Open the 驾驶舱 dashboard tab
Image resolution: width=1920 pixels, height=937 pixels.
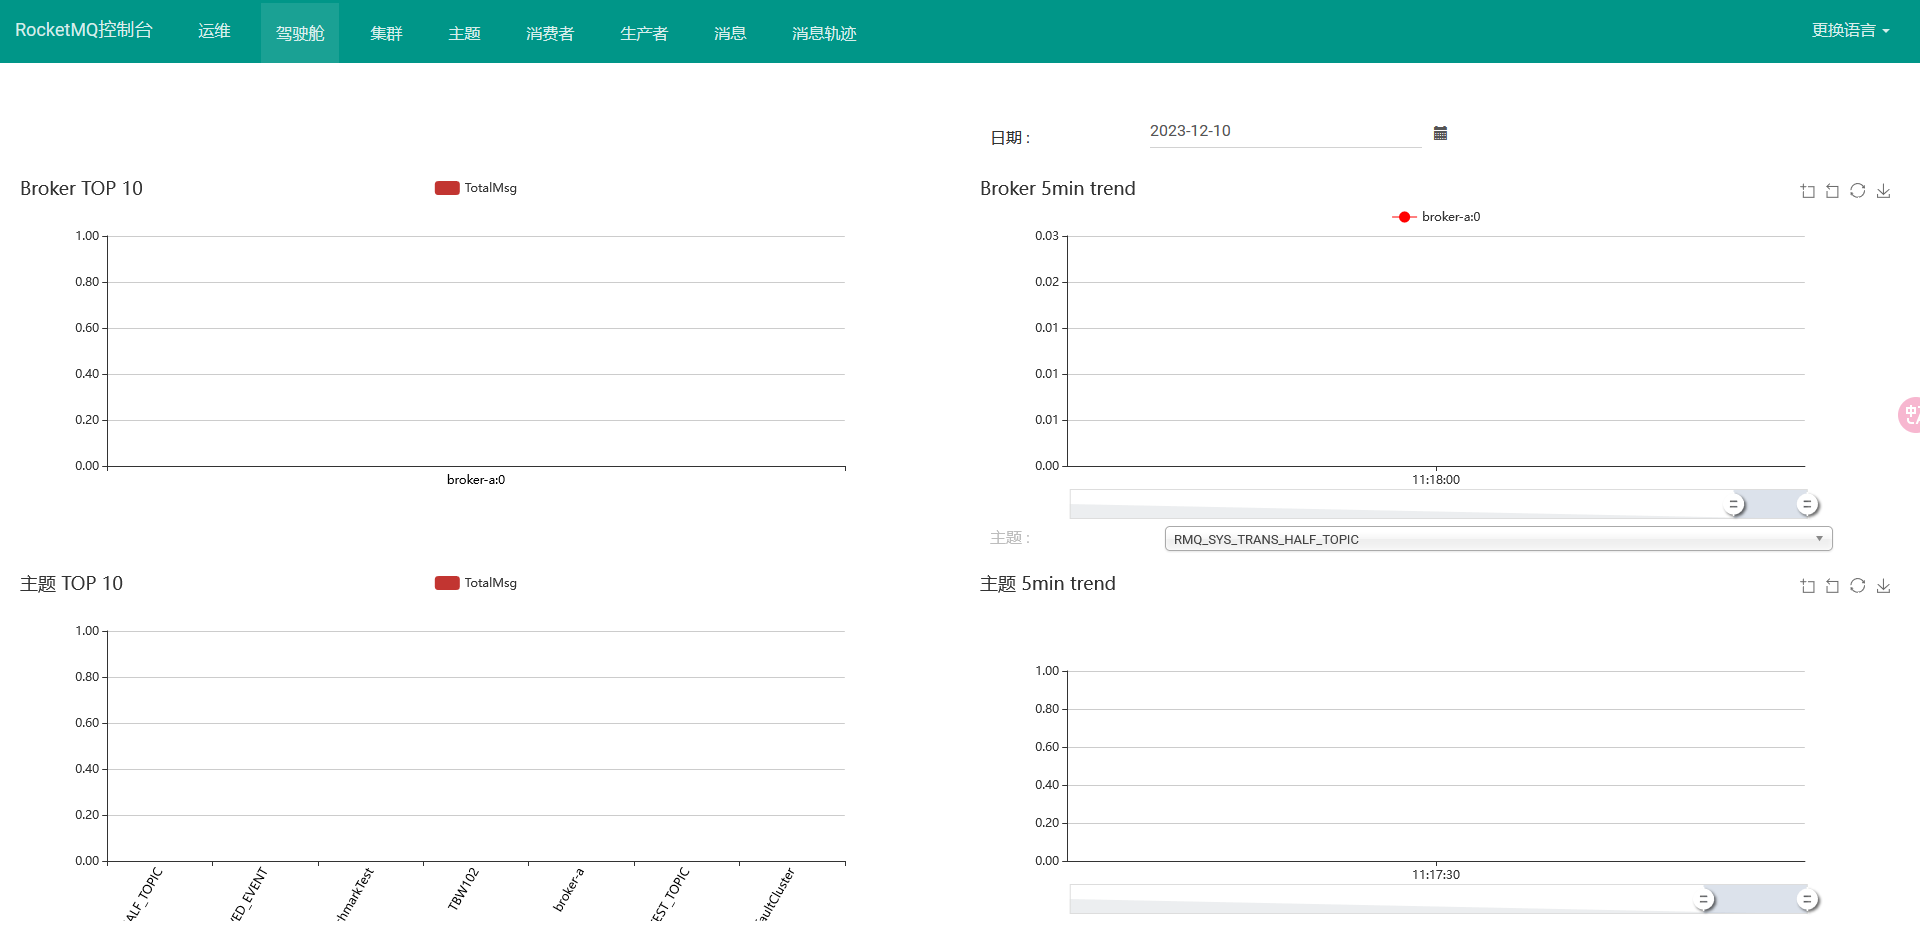coord(300,32)
